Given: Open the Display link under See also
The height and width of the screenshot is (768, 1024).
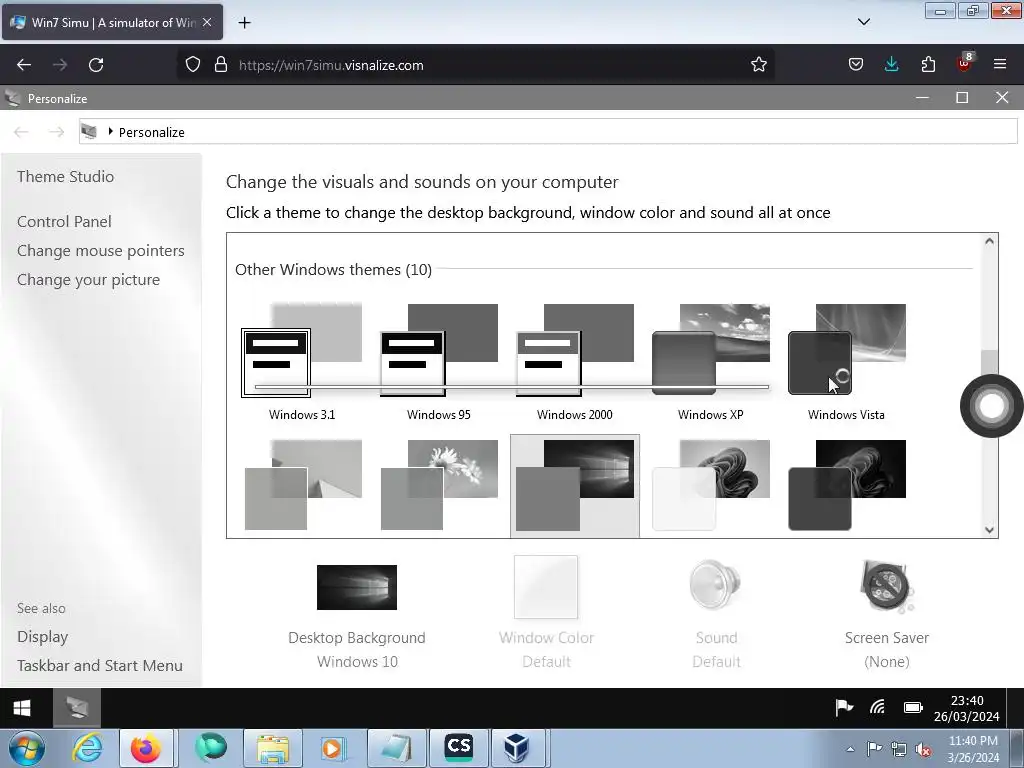Looking at the screenshot, I should 42,637.
